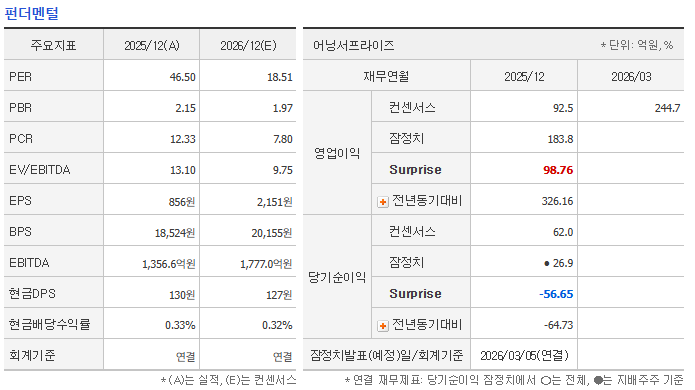The width and height of the screenshot is (695, 390).
Task: Click the 영업이익 group label
Action: (337, 153)
